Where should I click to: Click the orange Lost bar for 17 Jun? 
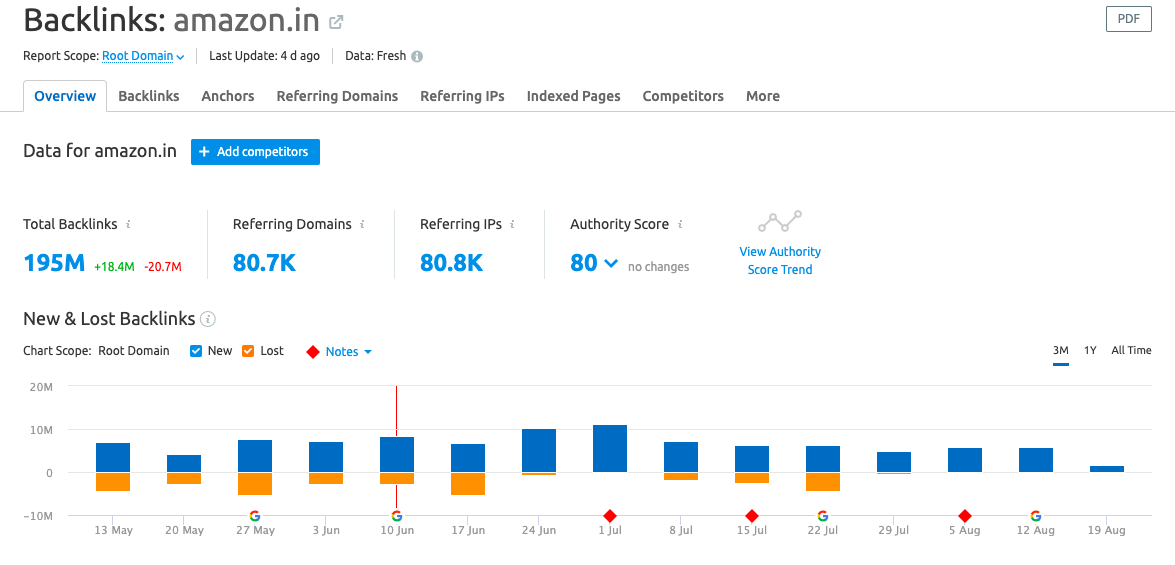point(468,484)
